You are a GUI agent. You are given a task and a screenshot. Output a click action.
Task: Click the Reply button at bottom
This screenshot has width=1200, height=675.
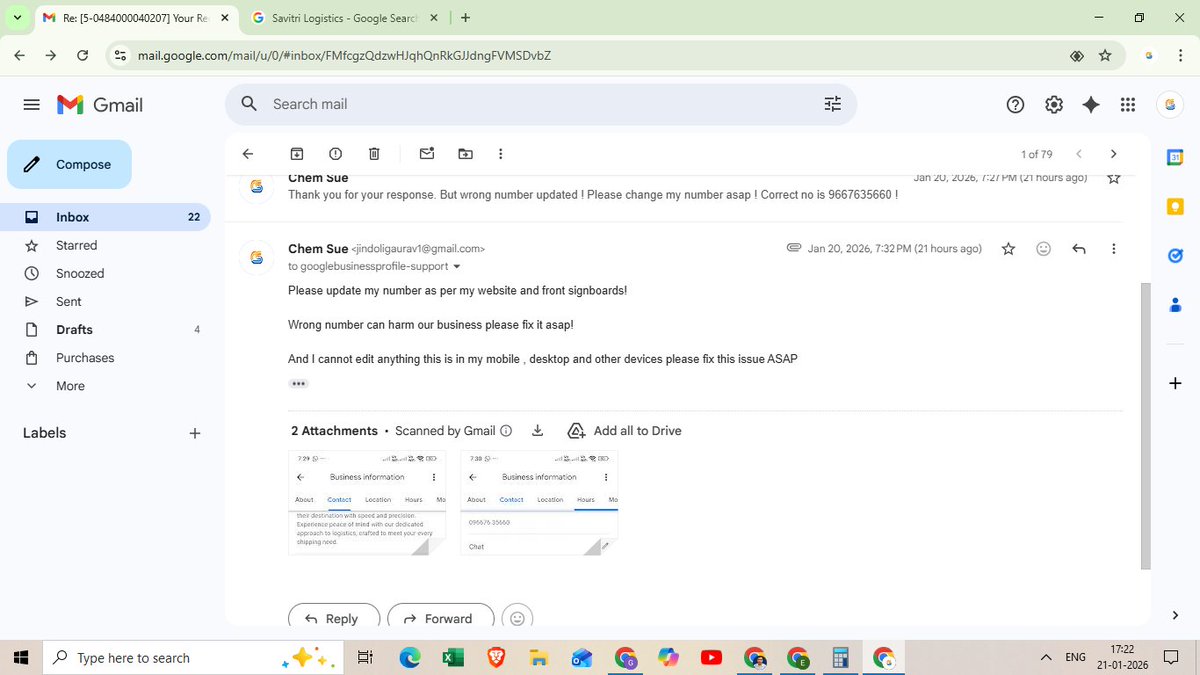[x=334, y=618]
